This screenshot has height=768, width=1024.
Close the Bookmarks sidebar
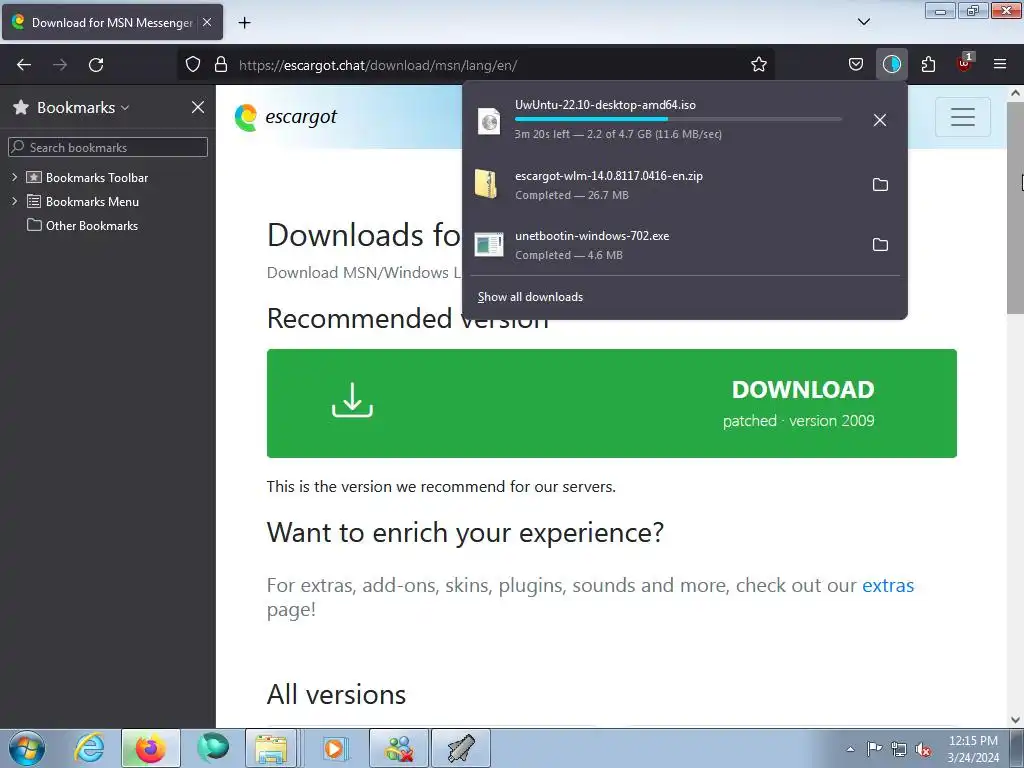pos(198,107)
